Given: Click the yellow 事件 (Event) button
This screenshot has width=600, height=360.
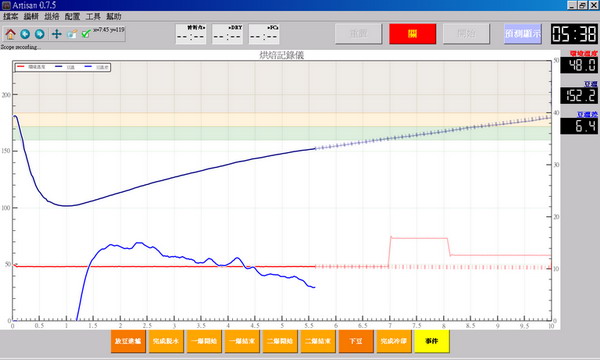Looking at the screenshot, I should coord(432,341).
